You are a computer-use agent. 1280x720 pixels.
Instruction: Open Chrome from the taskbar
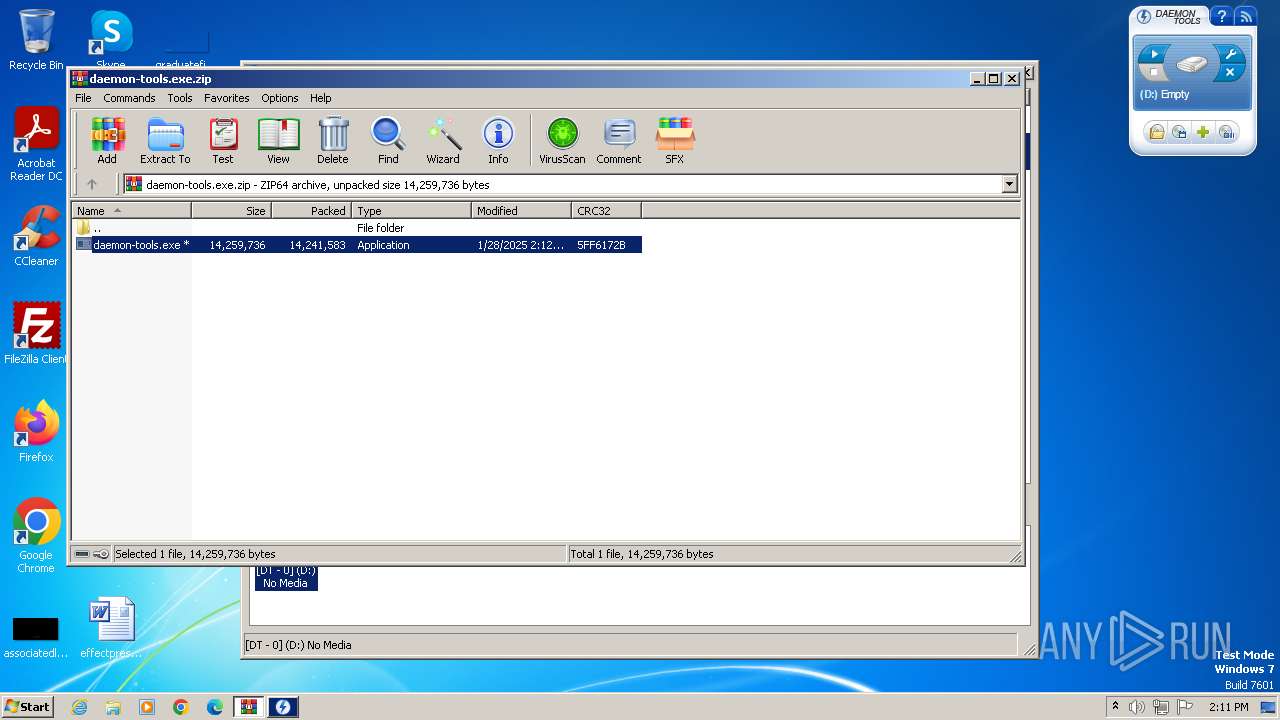click(x=180, y=707)
